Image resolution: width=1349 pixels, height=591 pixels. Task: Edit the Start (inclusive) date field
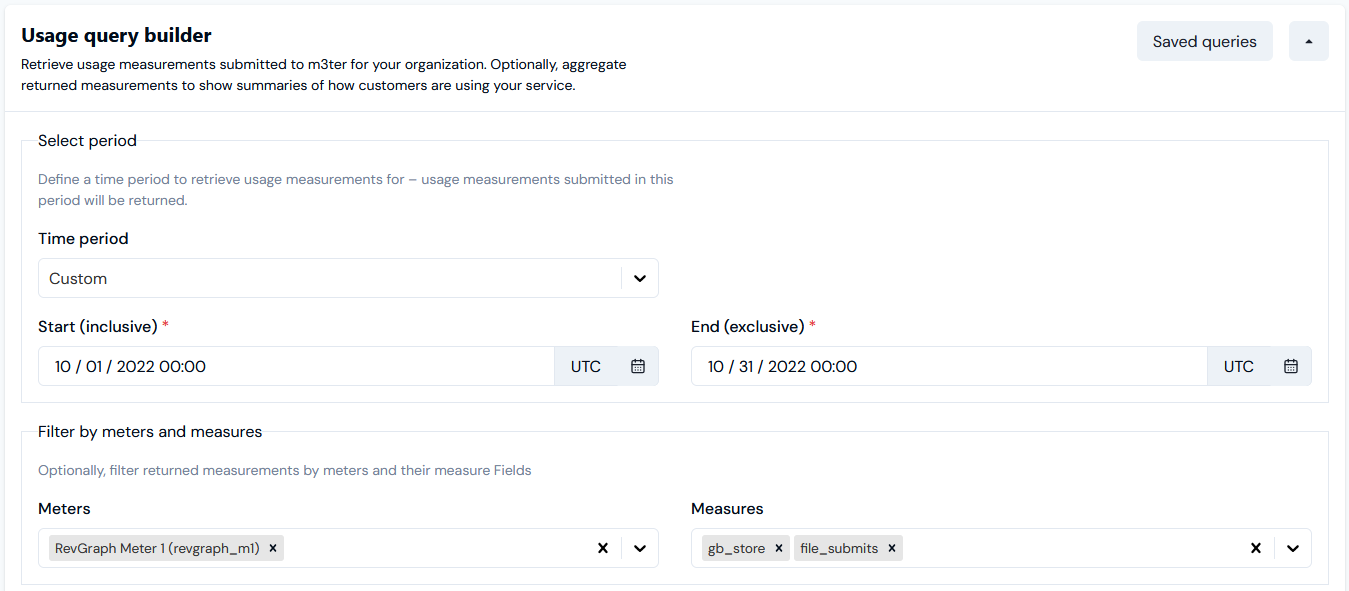297,366
